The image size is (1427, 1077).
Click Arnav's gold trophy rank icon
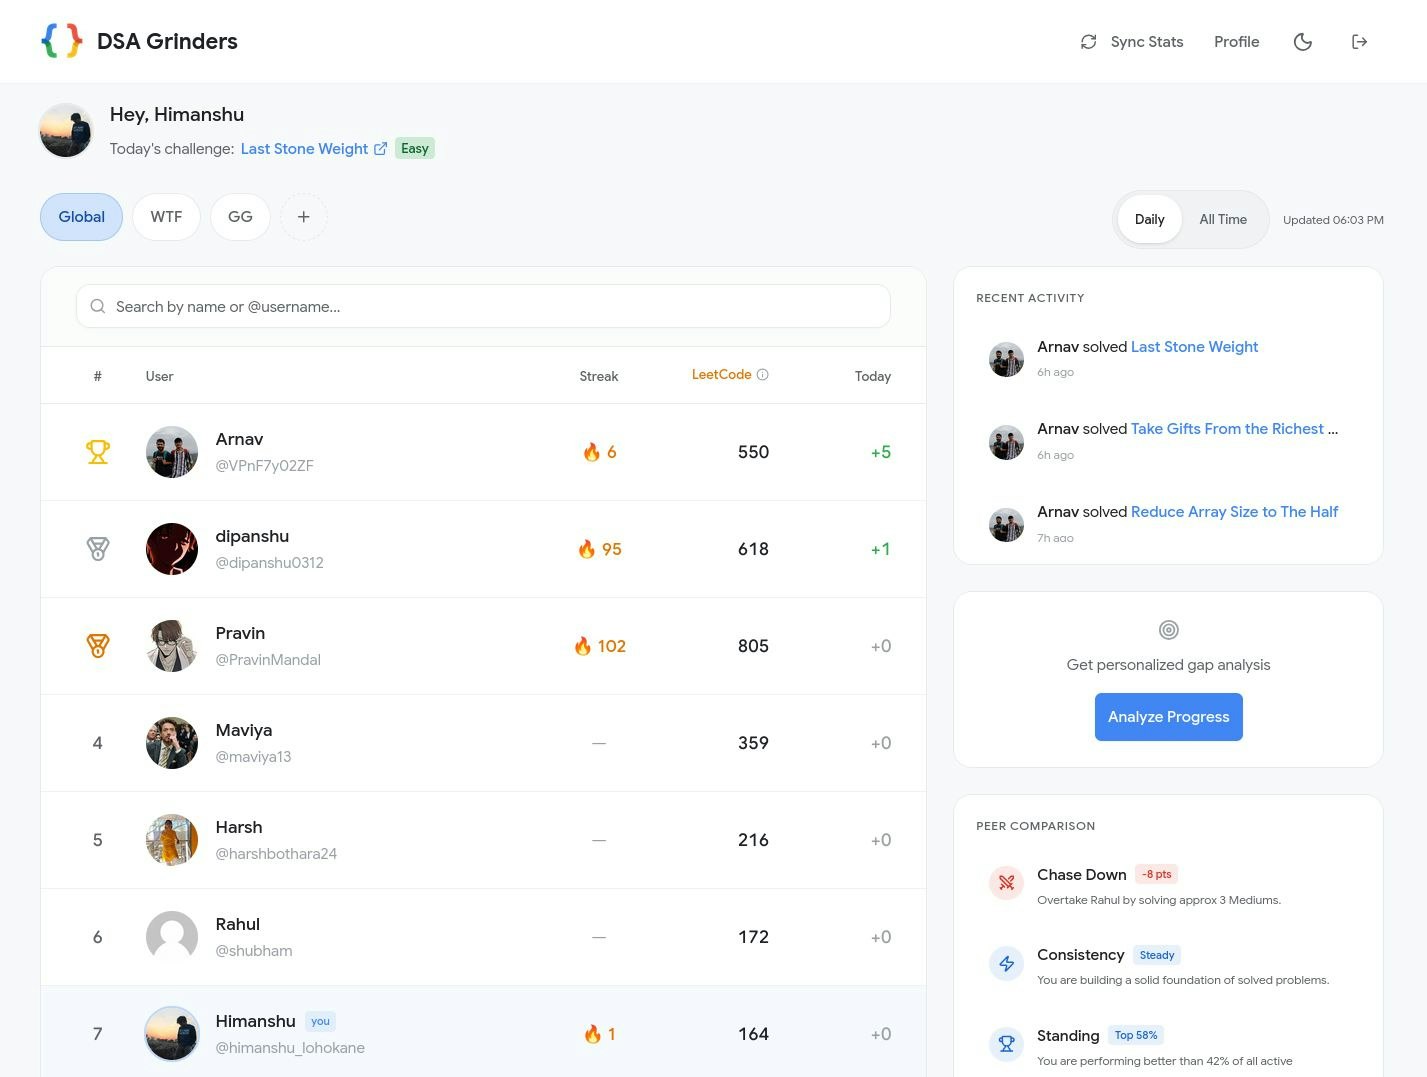click(97, 451)
